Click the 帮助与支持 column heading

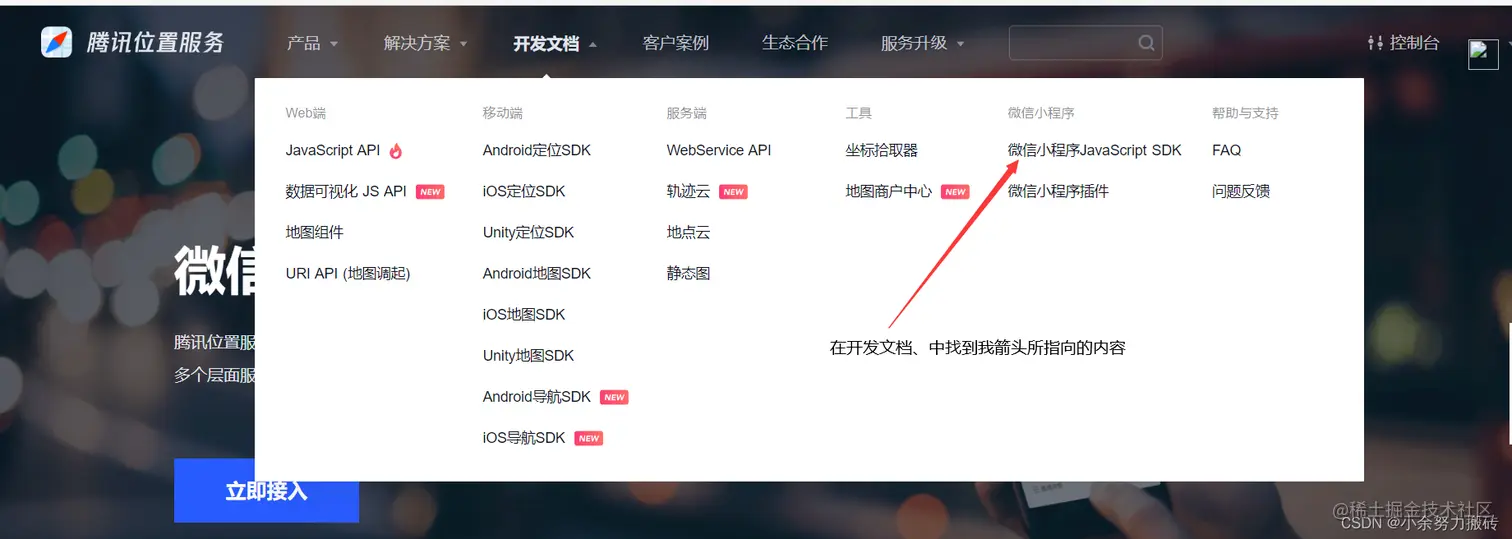point(1245,113)
